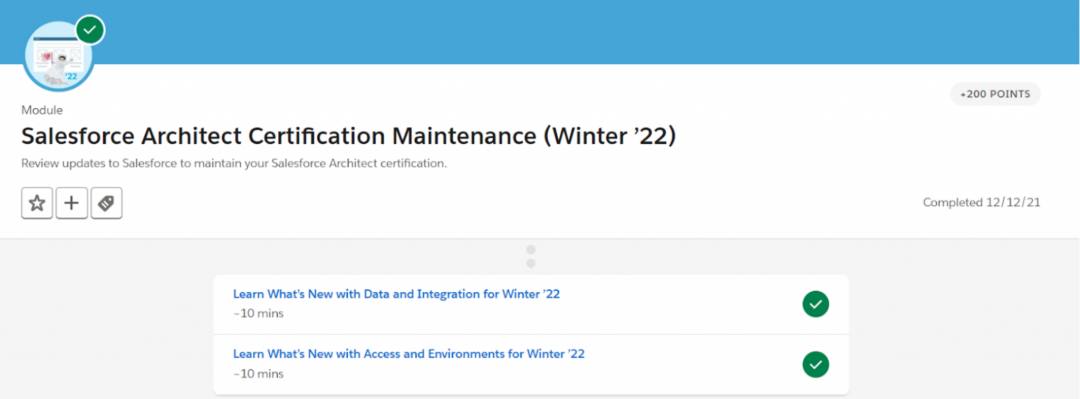Click checkmark beside Data and Integration unit
The width and height of the screenshot is (1080, 399).
[x=816, y=304]
